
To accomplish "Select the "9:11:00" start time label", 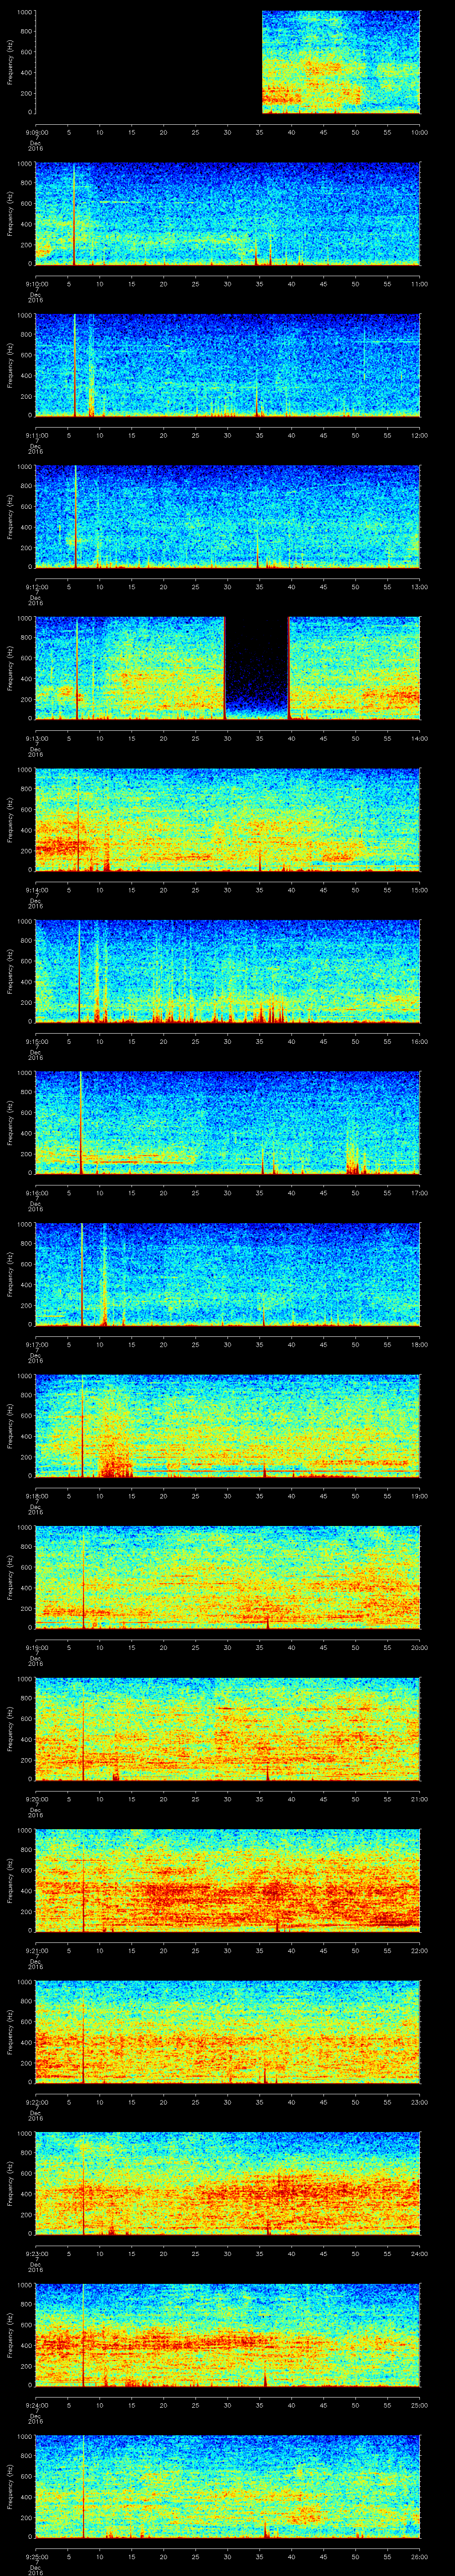I will pyautogui.click(x=36, y=435).
